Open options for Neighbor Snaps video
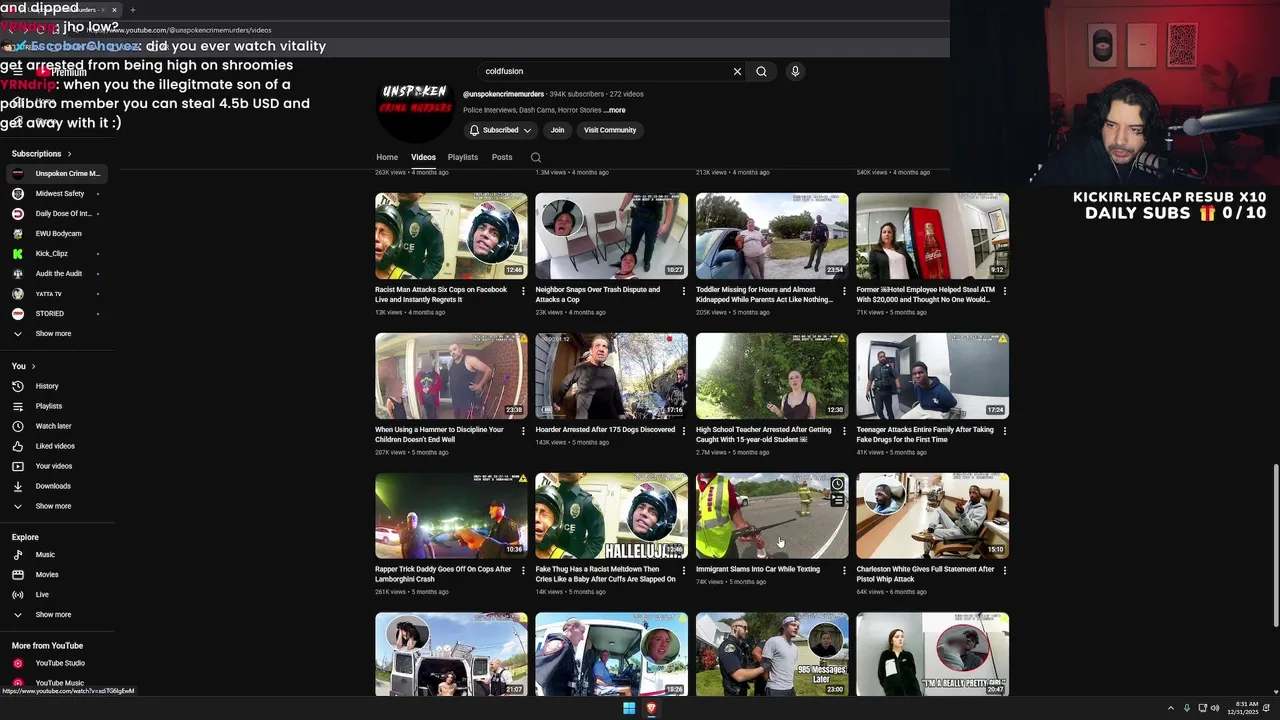The height and width of the screenshot is (720, 1280). 684,291
